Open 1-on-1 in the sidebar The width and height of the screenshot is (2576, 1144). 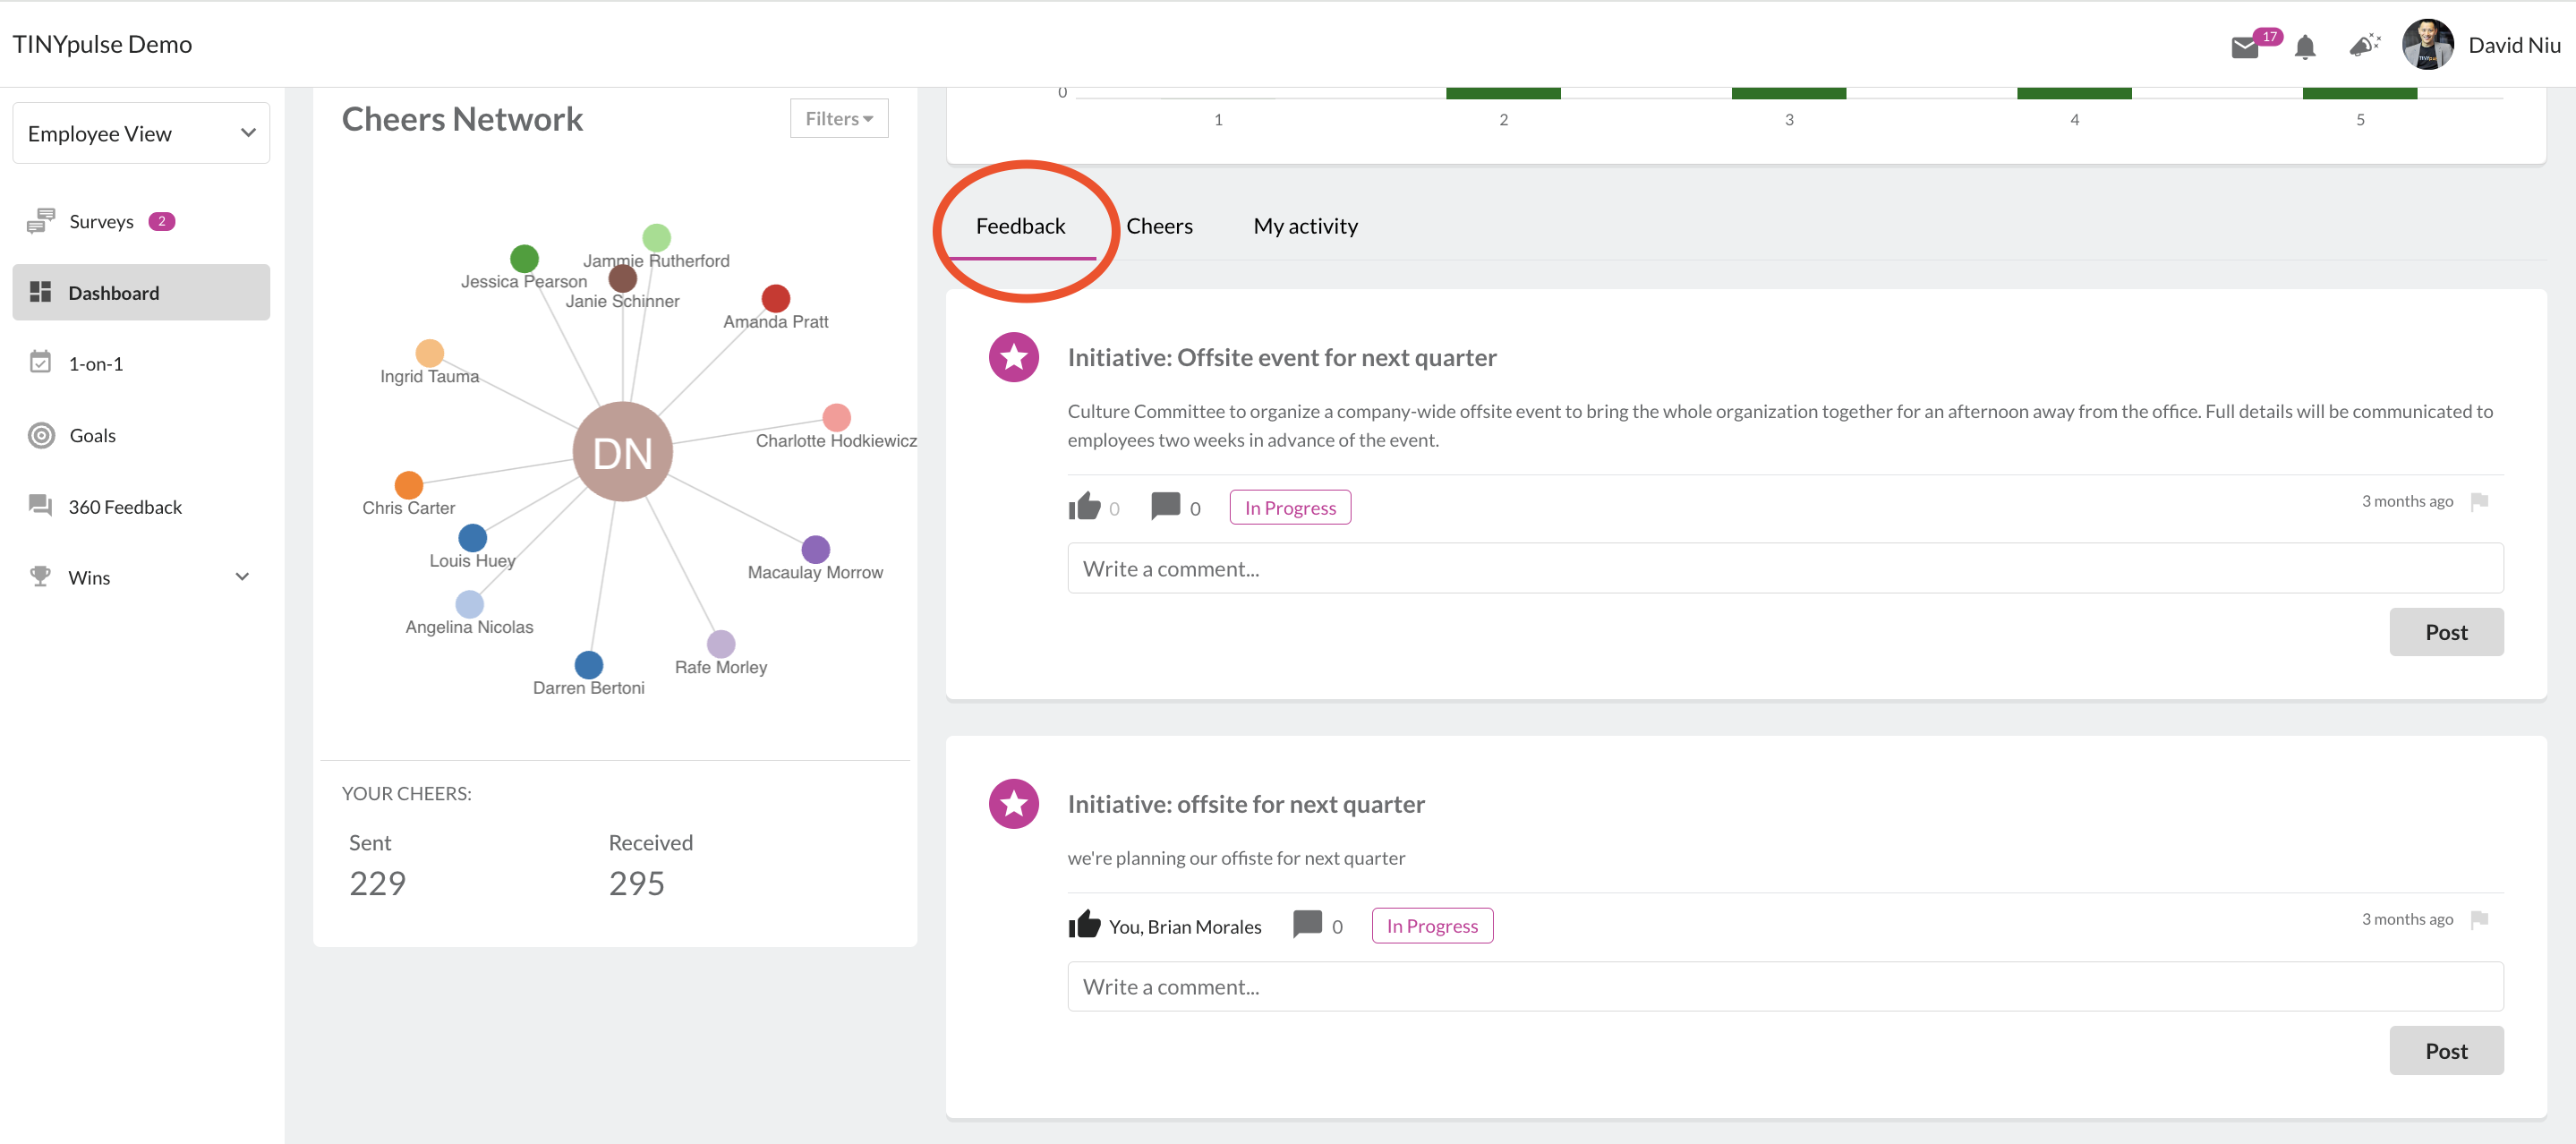click(x=141, y=363)
